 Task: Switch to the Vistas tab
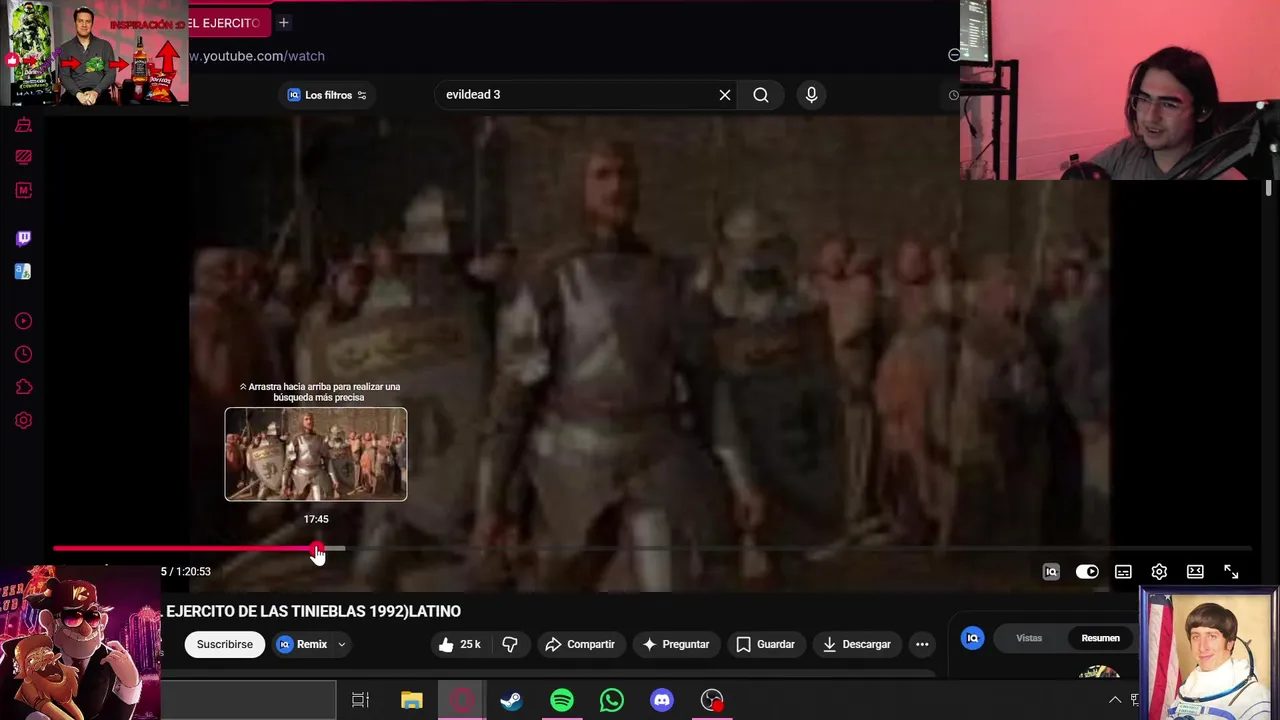1029,638
